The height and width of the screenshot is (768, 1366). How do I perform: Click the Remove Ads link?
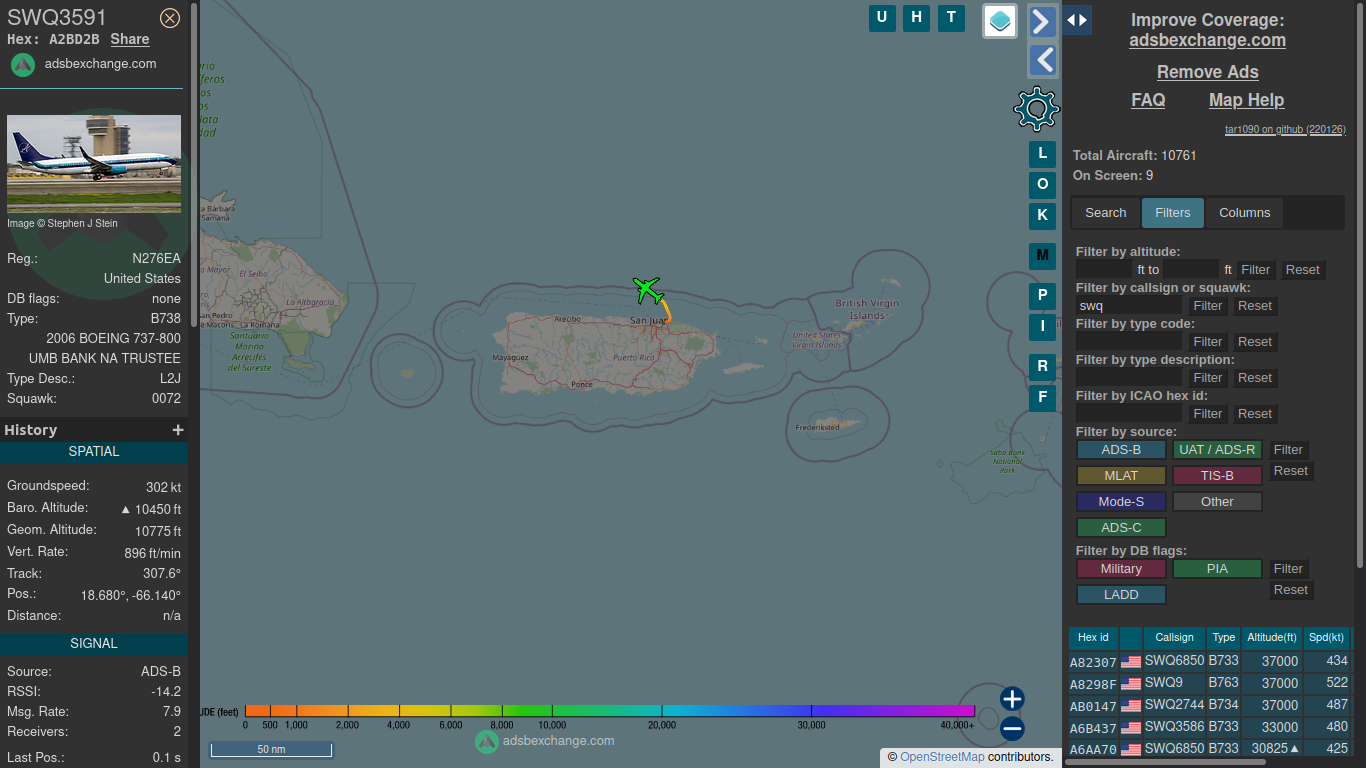pyautogui.click(x=1207, y=72)
